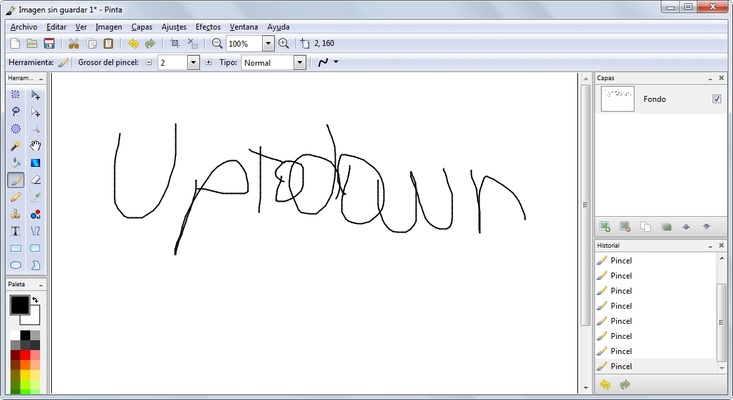Screen dimensions: 733x400
Task: Click Undo arrow in Historial panel
Action: pyautogui.click(x=605, y=385)
